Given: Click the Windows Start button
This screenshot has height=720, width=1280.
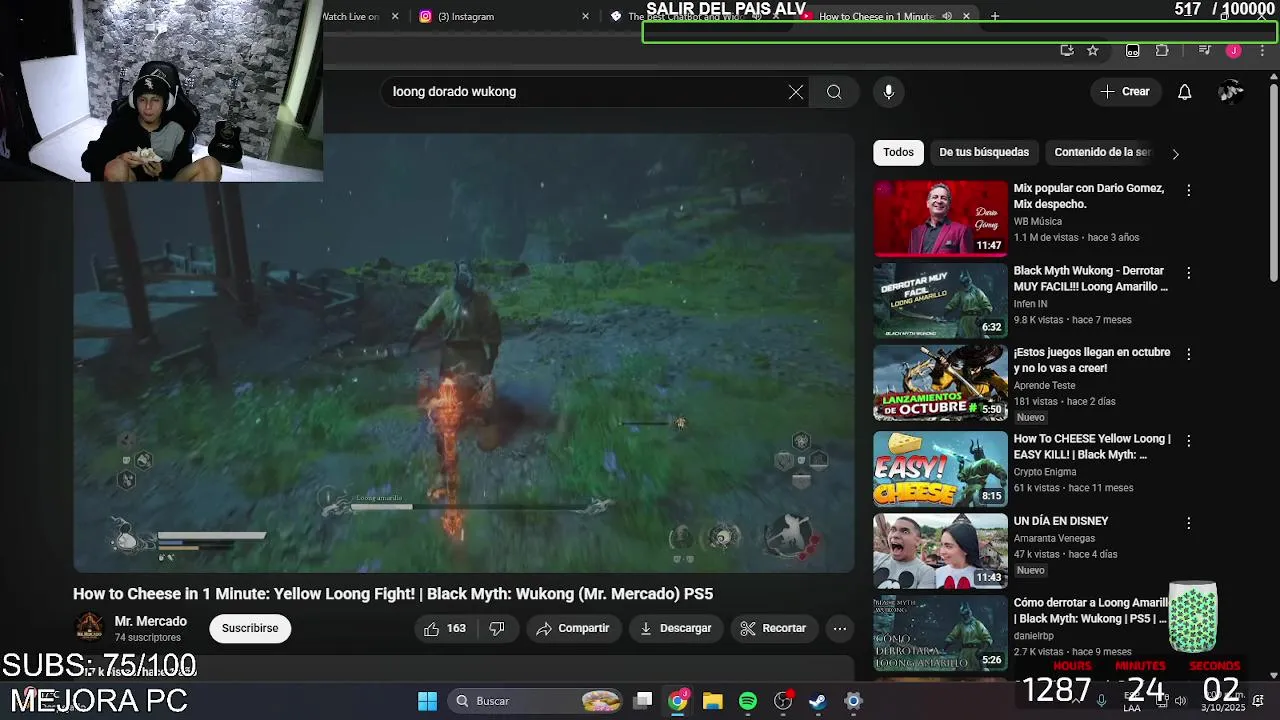Looking at the screenshot, I should pyautogui.click(x=427, y=701).
